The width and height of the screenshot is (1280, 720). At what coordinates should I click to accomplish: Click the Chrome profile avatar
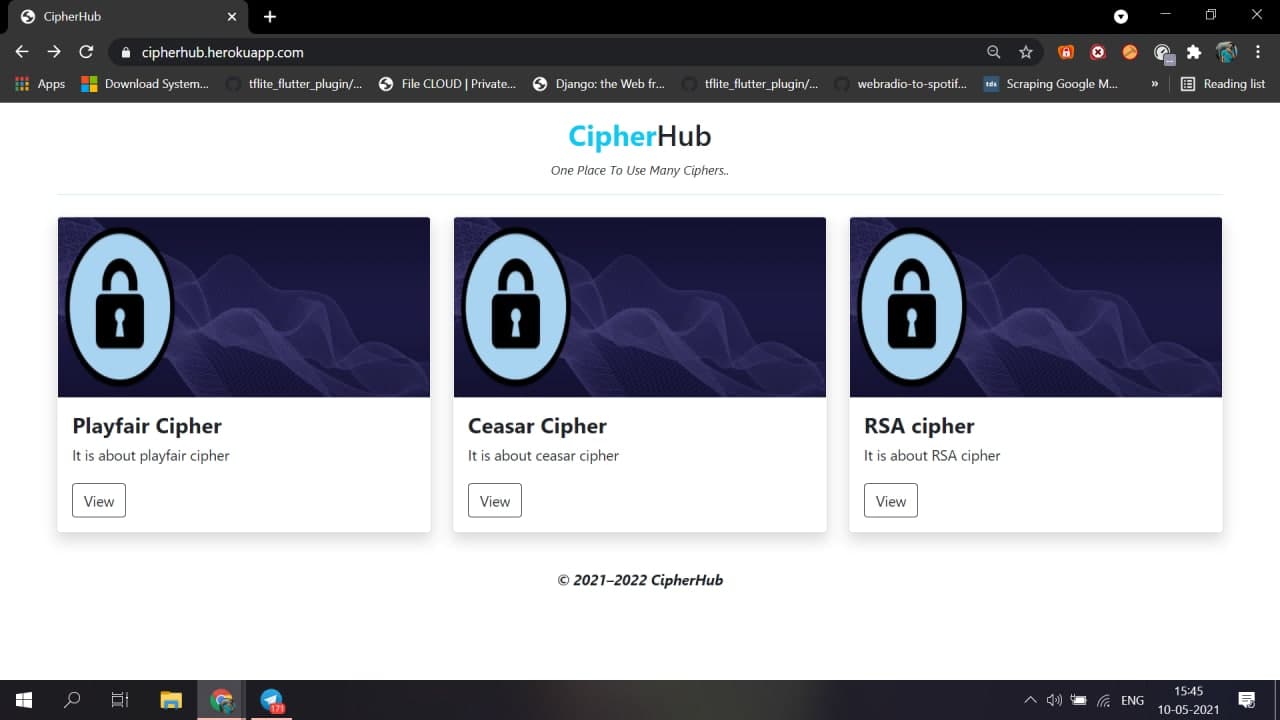(1227, 51)
